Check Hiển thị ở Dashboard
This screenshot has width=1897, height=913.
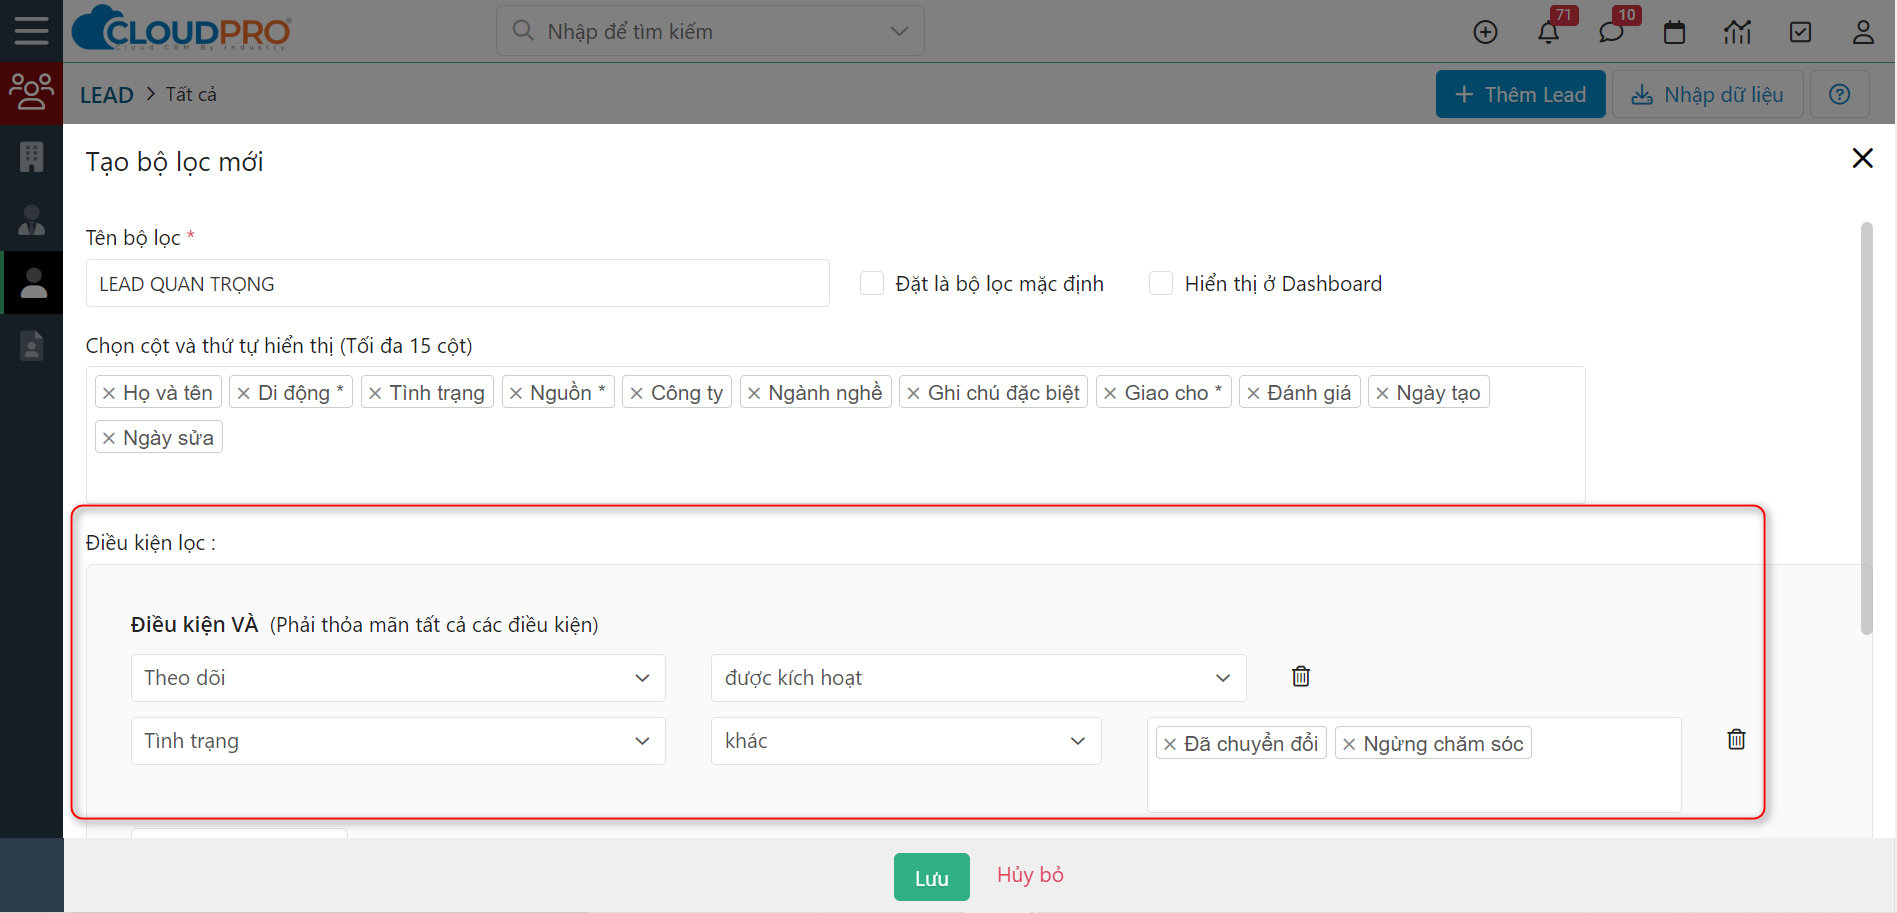coord(1161,283)
